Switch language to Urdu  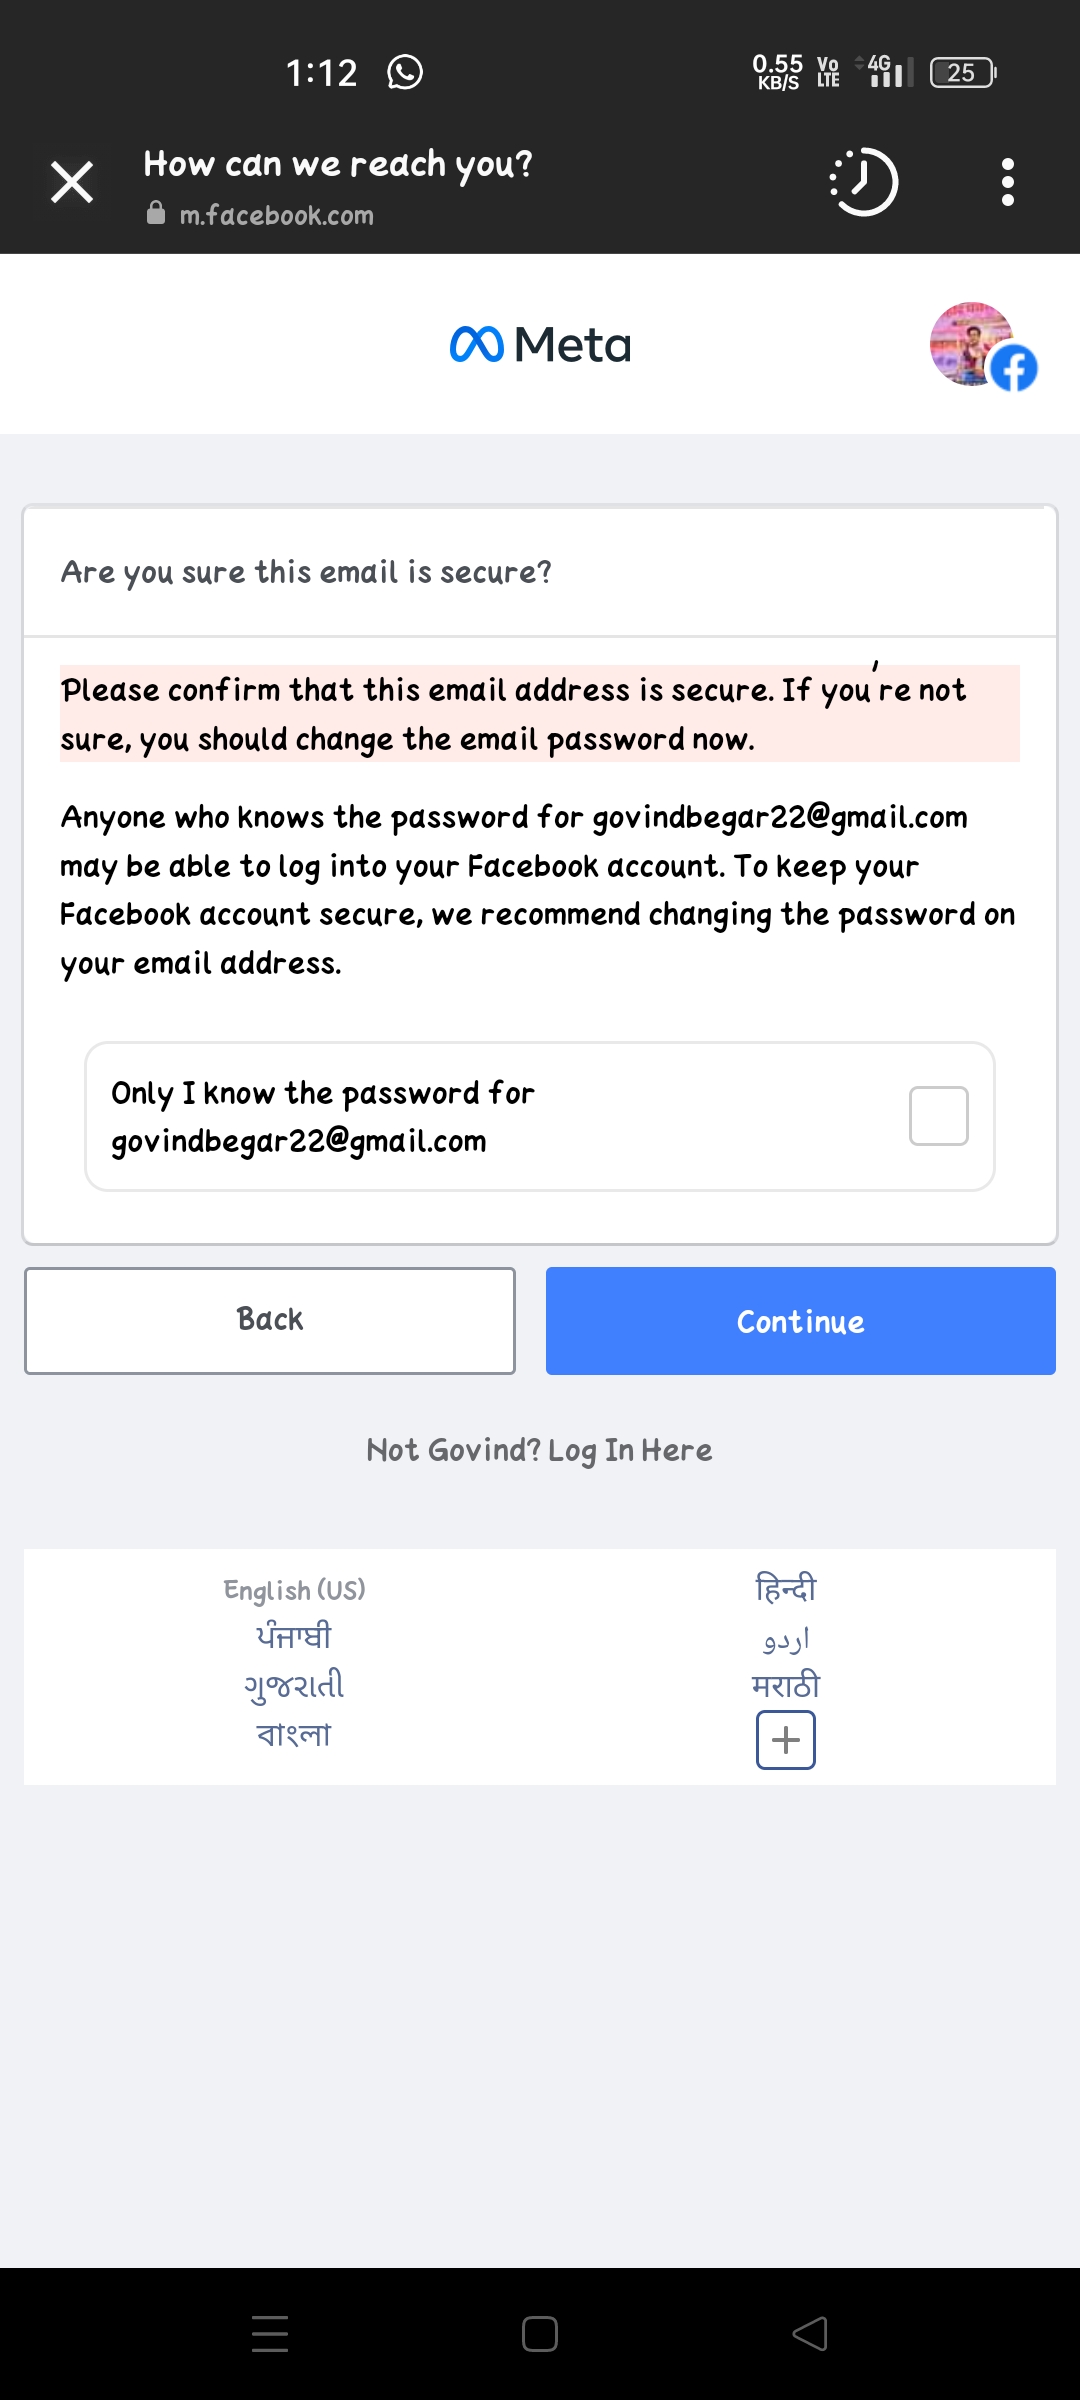pos(786,1638)
